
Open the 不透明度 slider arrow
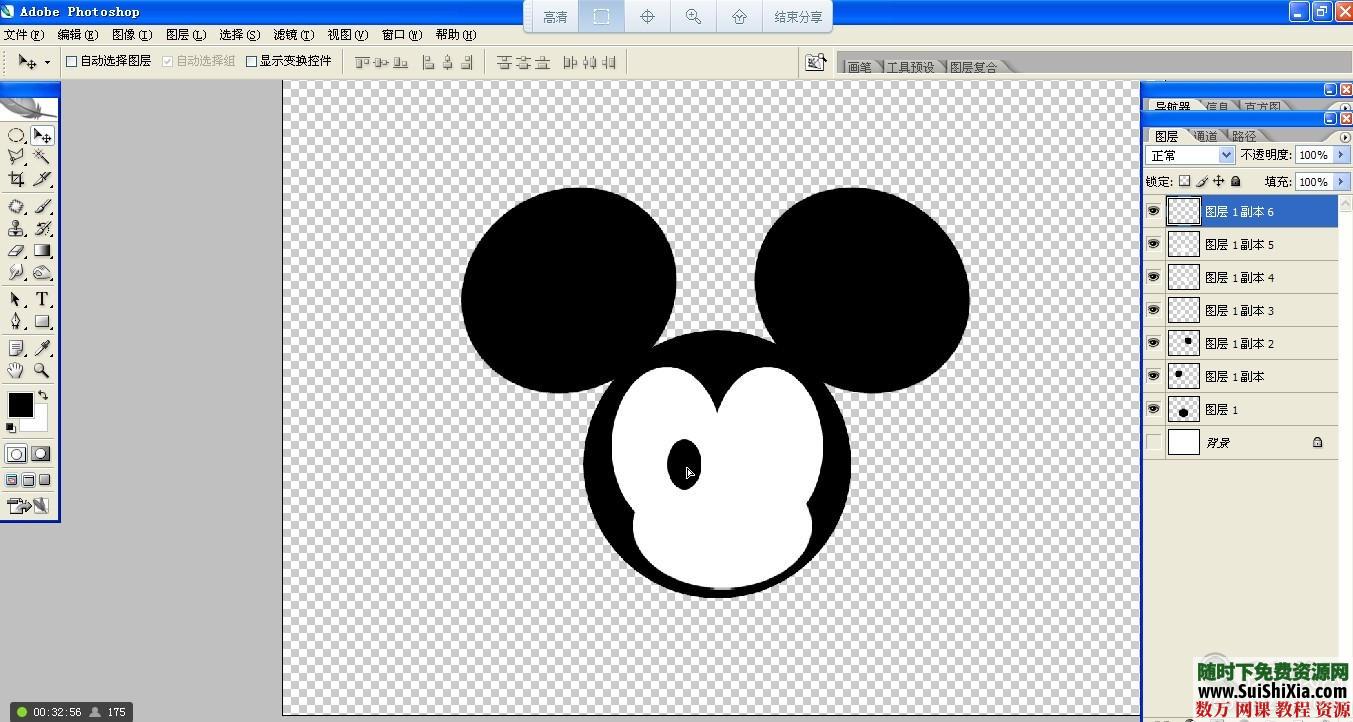click(1341, 155)
